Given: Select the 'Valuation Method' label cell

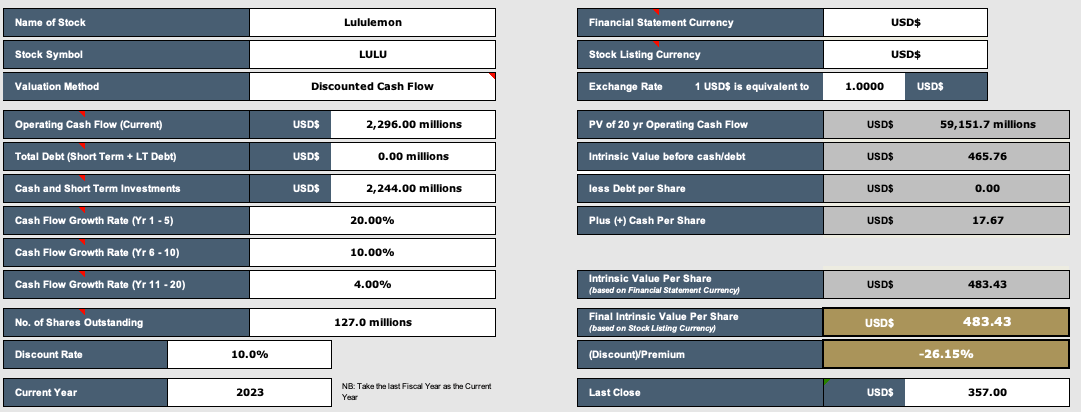Looking at the screenshot, I should click(127, 86).
